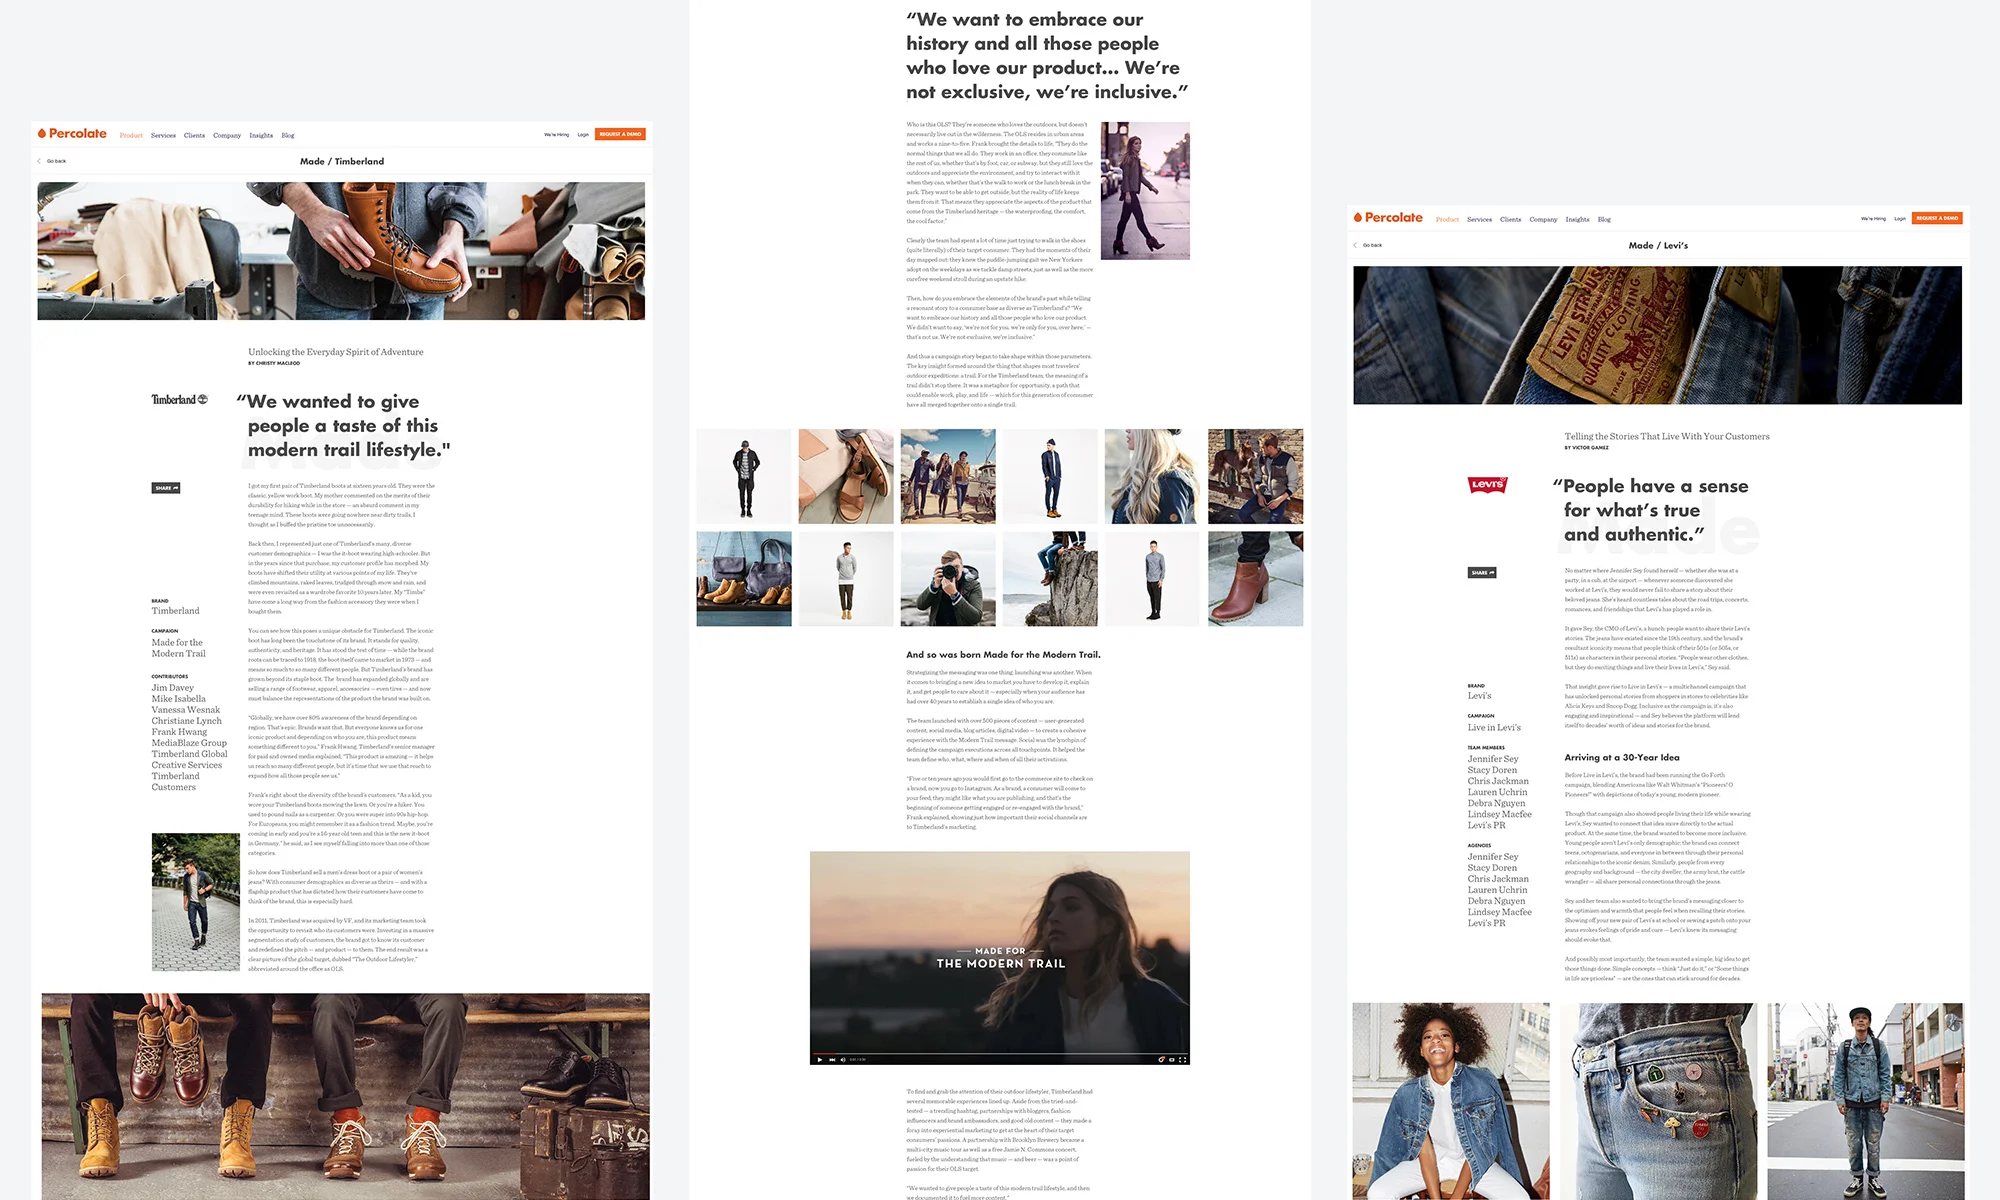Open the jeans with pins close-up photo
The image size is (2000, 1200).
coord(1658,1101)
